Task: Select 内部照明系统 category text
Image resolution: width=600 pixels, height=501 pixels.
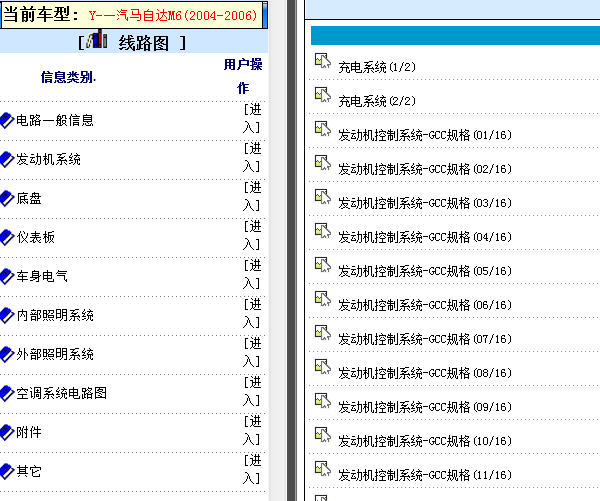Action: point(55,316)
